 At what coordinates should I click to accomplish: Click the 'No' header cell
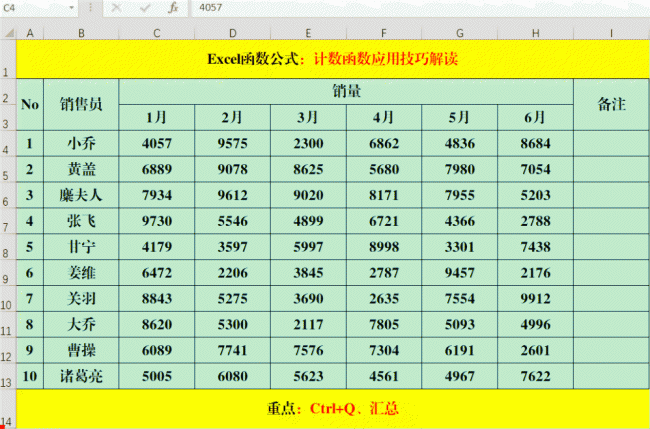(x=30, y=104)
